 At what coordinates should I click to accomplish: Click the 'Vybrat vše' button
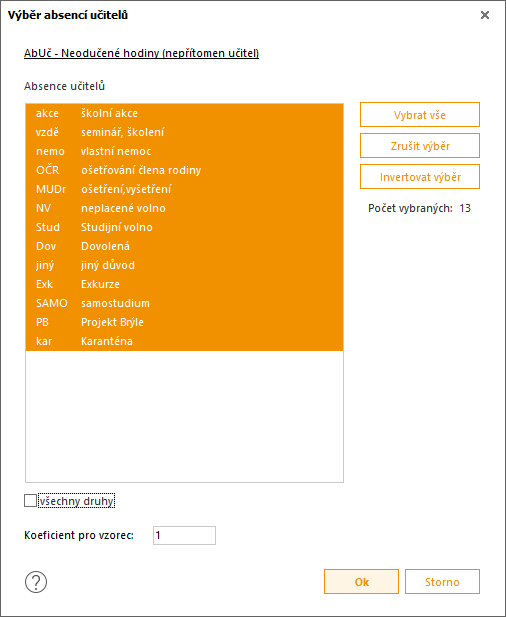tap(420, 115)
